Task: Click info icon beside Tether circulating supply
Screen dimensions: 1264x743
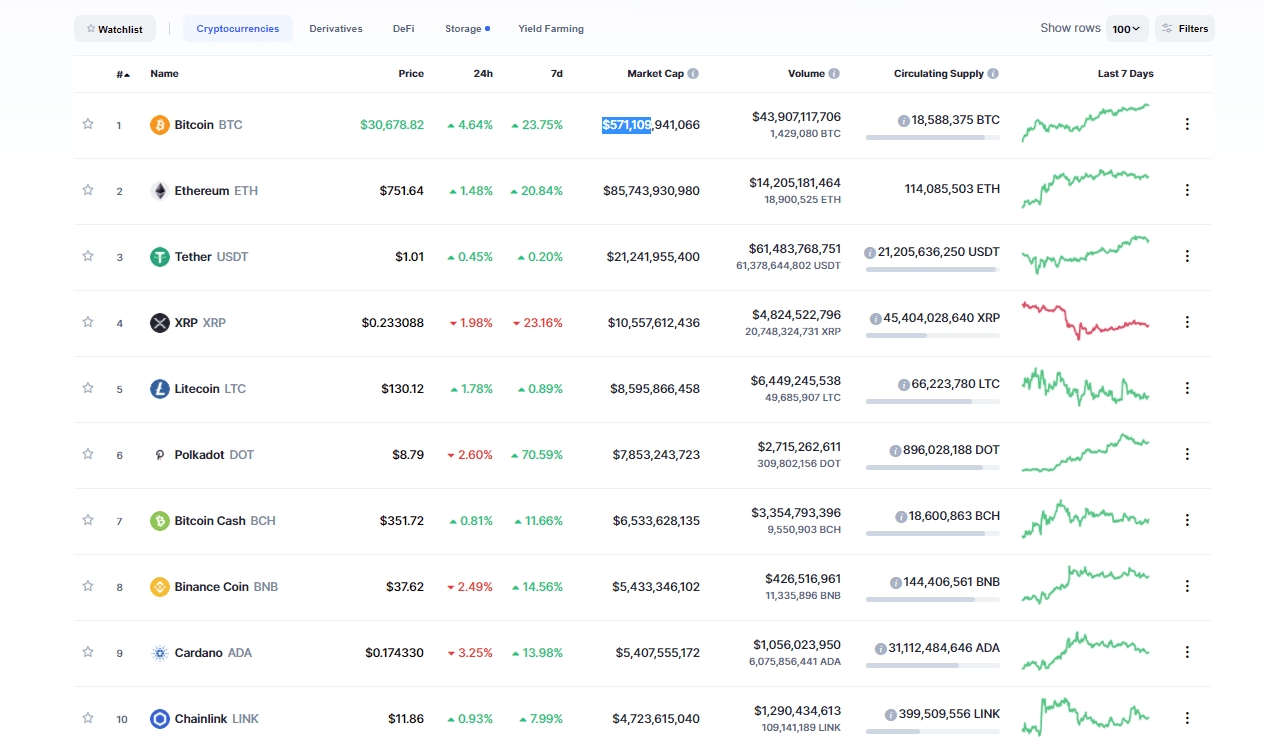Action: pos(870,252)
